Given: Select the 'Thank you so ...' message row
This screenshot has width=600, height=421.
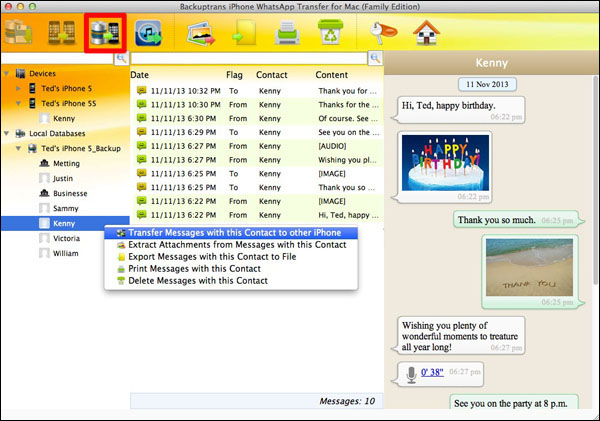Looking at the screenshot, I should coord(257,187).
